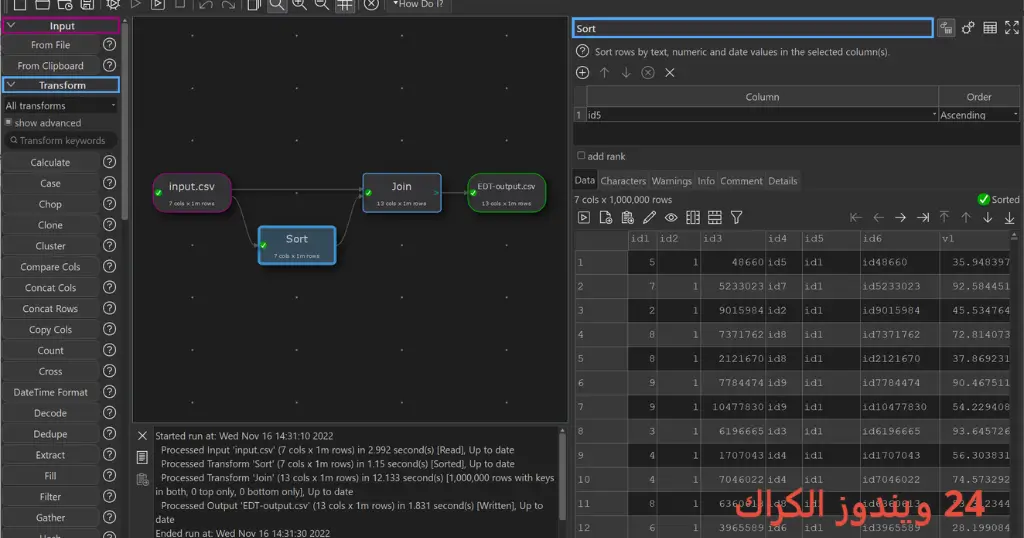
Task: Toggle the grid display toolbar icon
Action: coord(345,5)
